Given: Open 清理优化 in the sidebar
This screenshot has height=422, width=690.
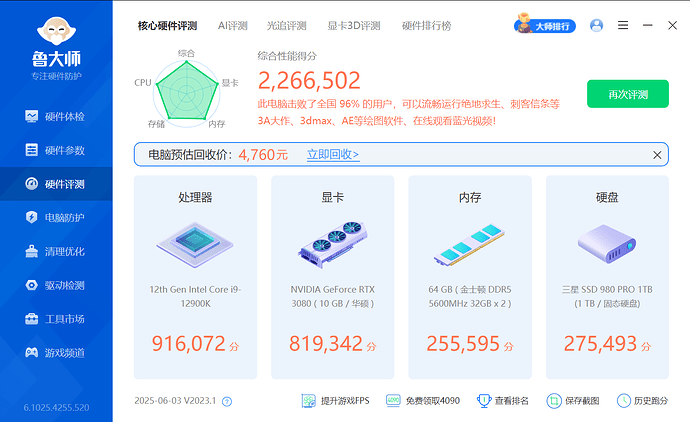Looking at the screenshot, I should 56,251.
